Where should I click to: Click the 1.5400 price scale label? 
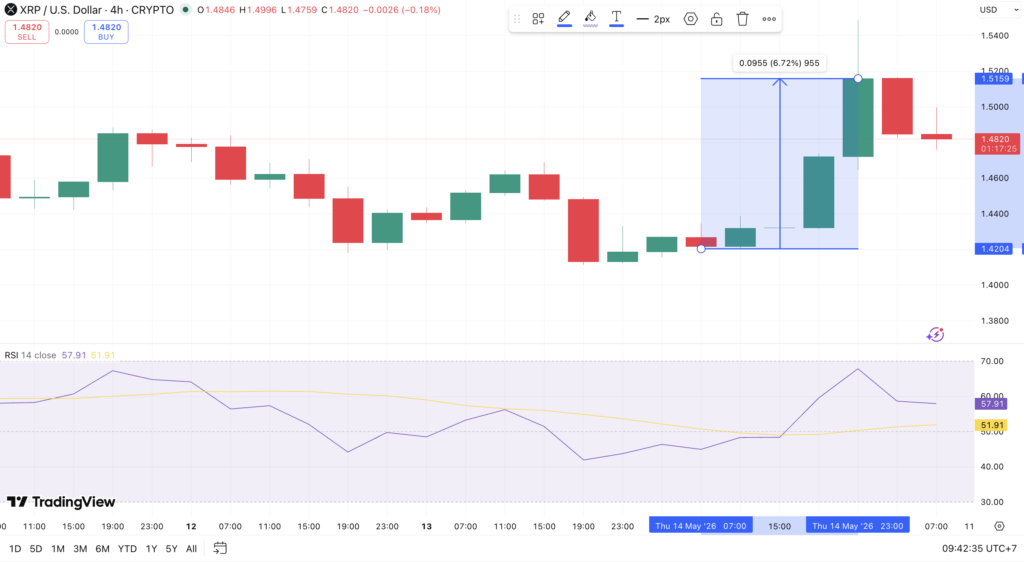(x=994, y=35)
